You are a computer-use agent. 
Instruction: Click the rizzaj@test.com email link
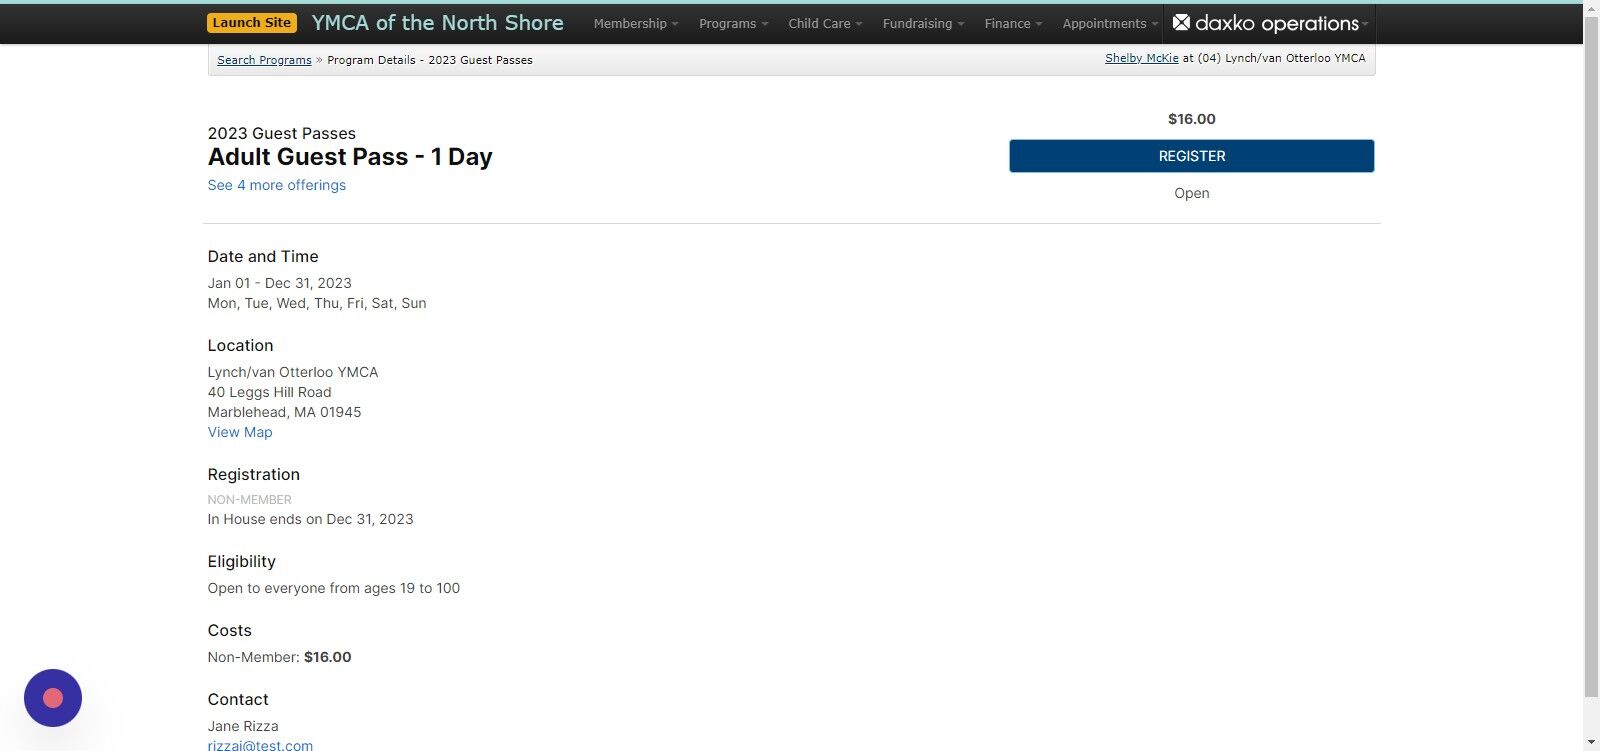tap(260, 745)
